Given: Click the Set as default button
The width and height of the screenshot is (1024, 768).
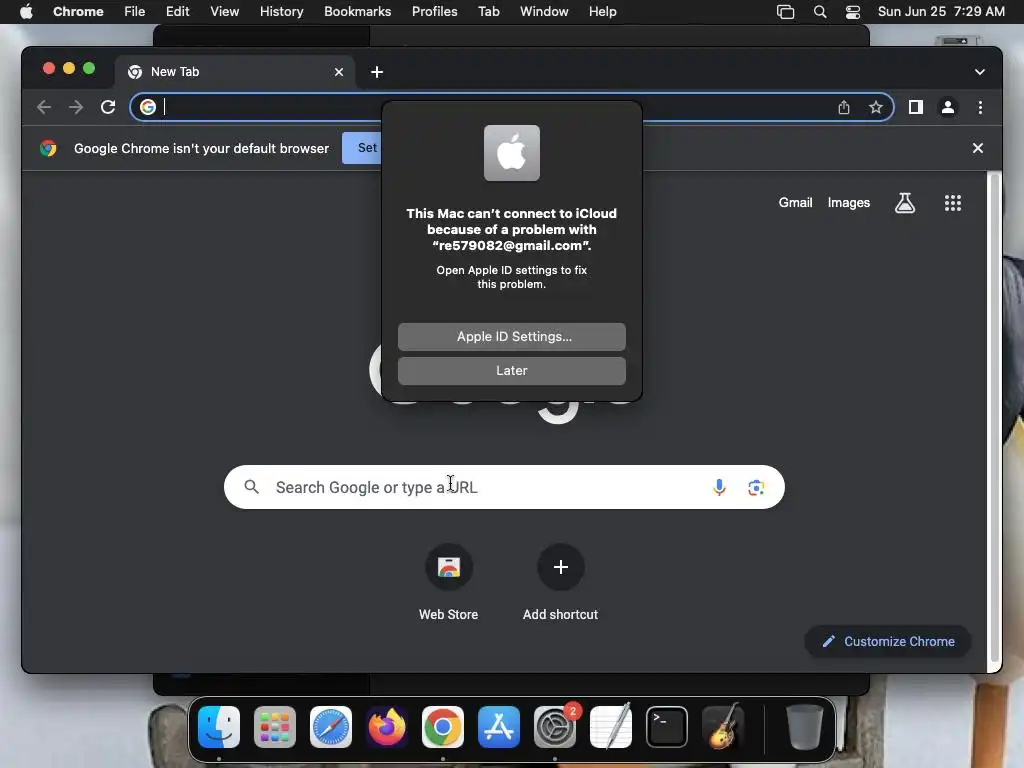Looking at the screenshot, I should pos(362,148).
